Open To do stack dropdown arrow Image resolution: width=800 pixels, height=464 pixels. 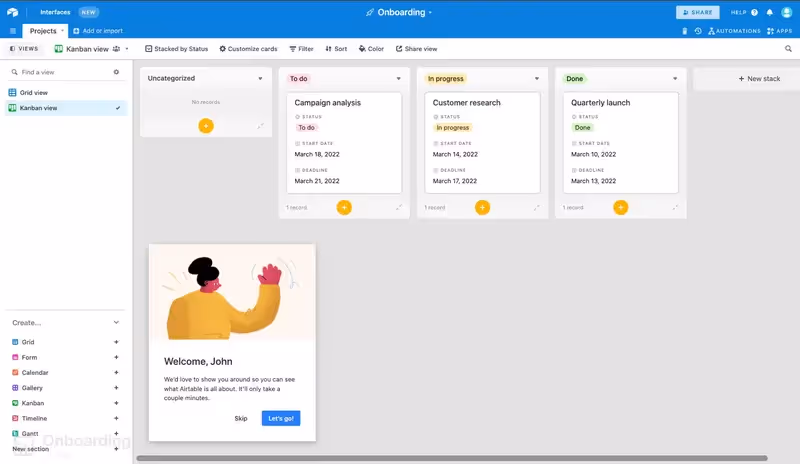tap(398, 79)
